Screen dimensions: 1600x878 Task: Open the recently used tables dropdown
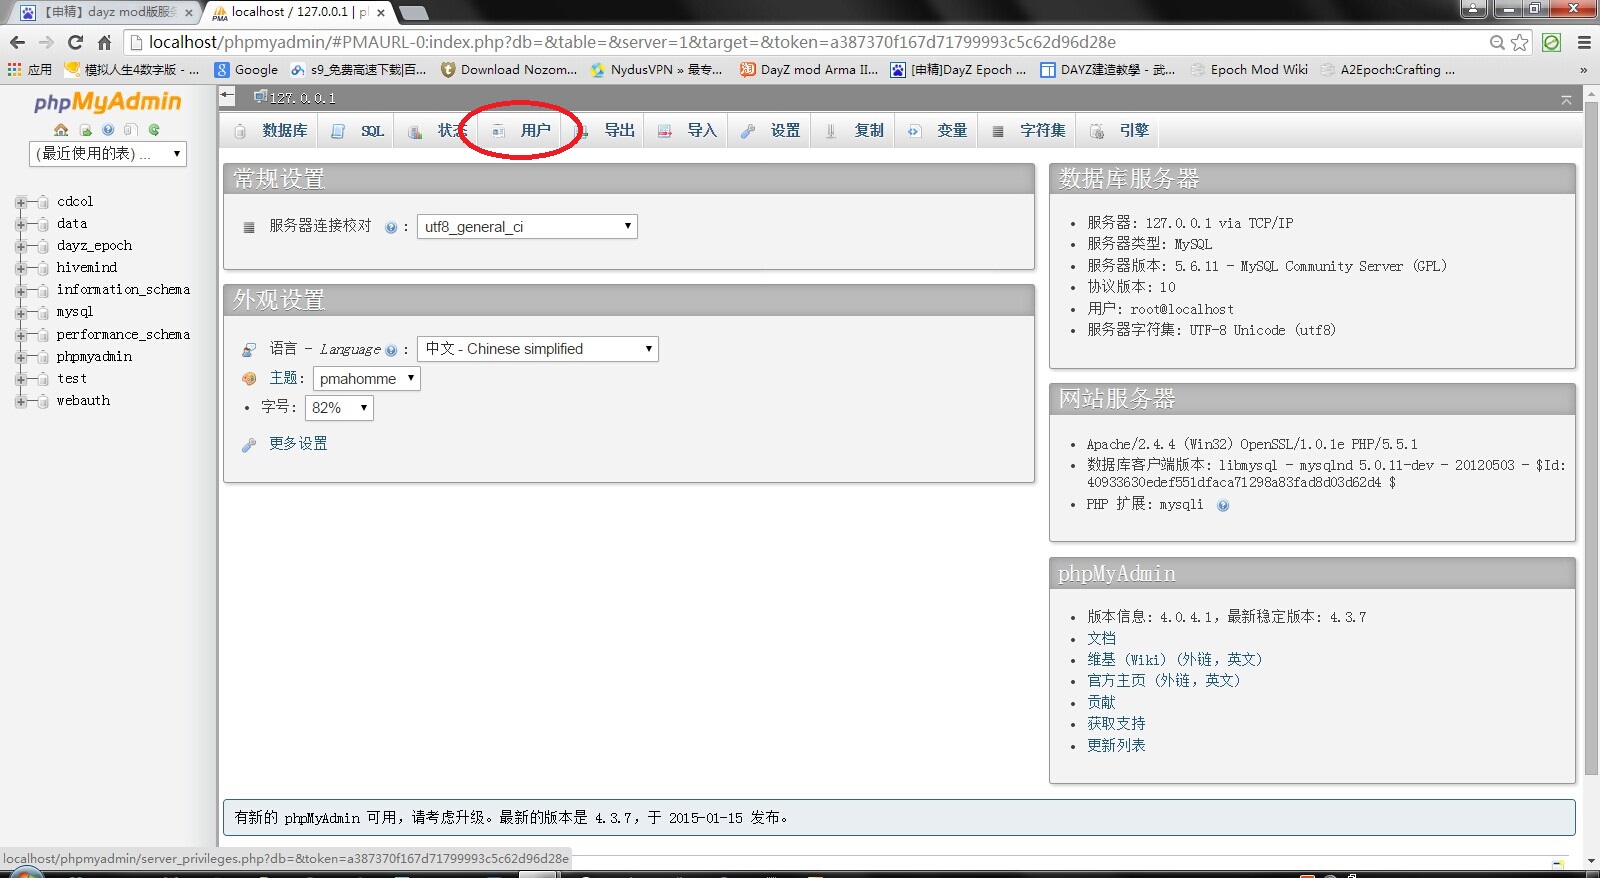point(108,154)
